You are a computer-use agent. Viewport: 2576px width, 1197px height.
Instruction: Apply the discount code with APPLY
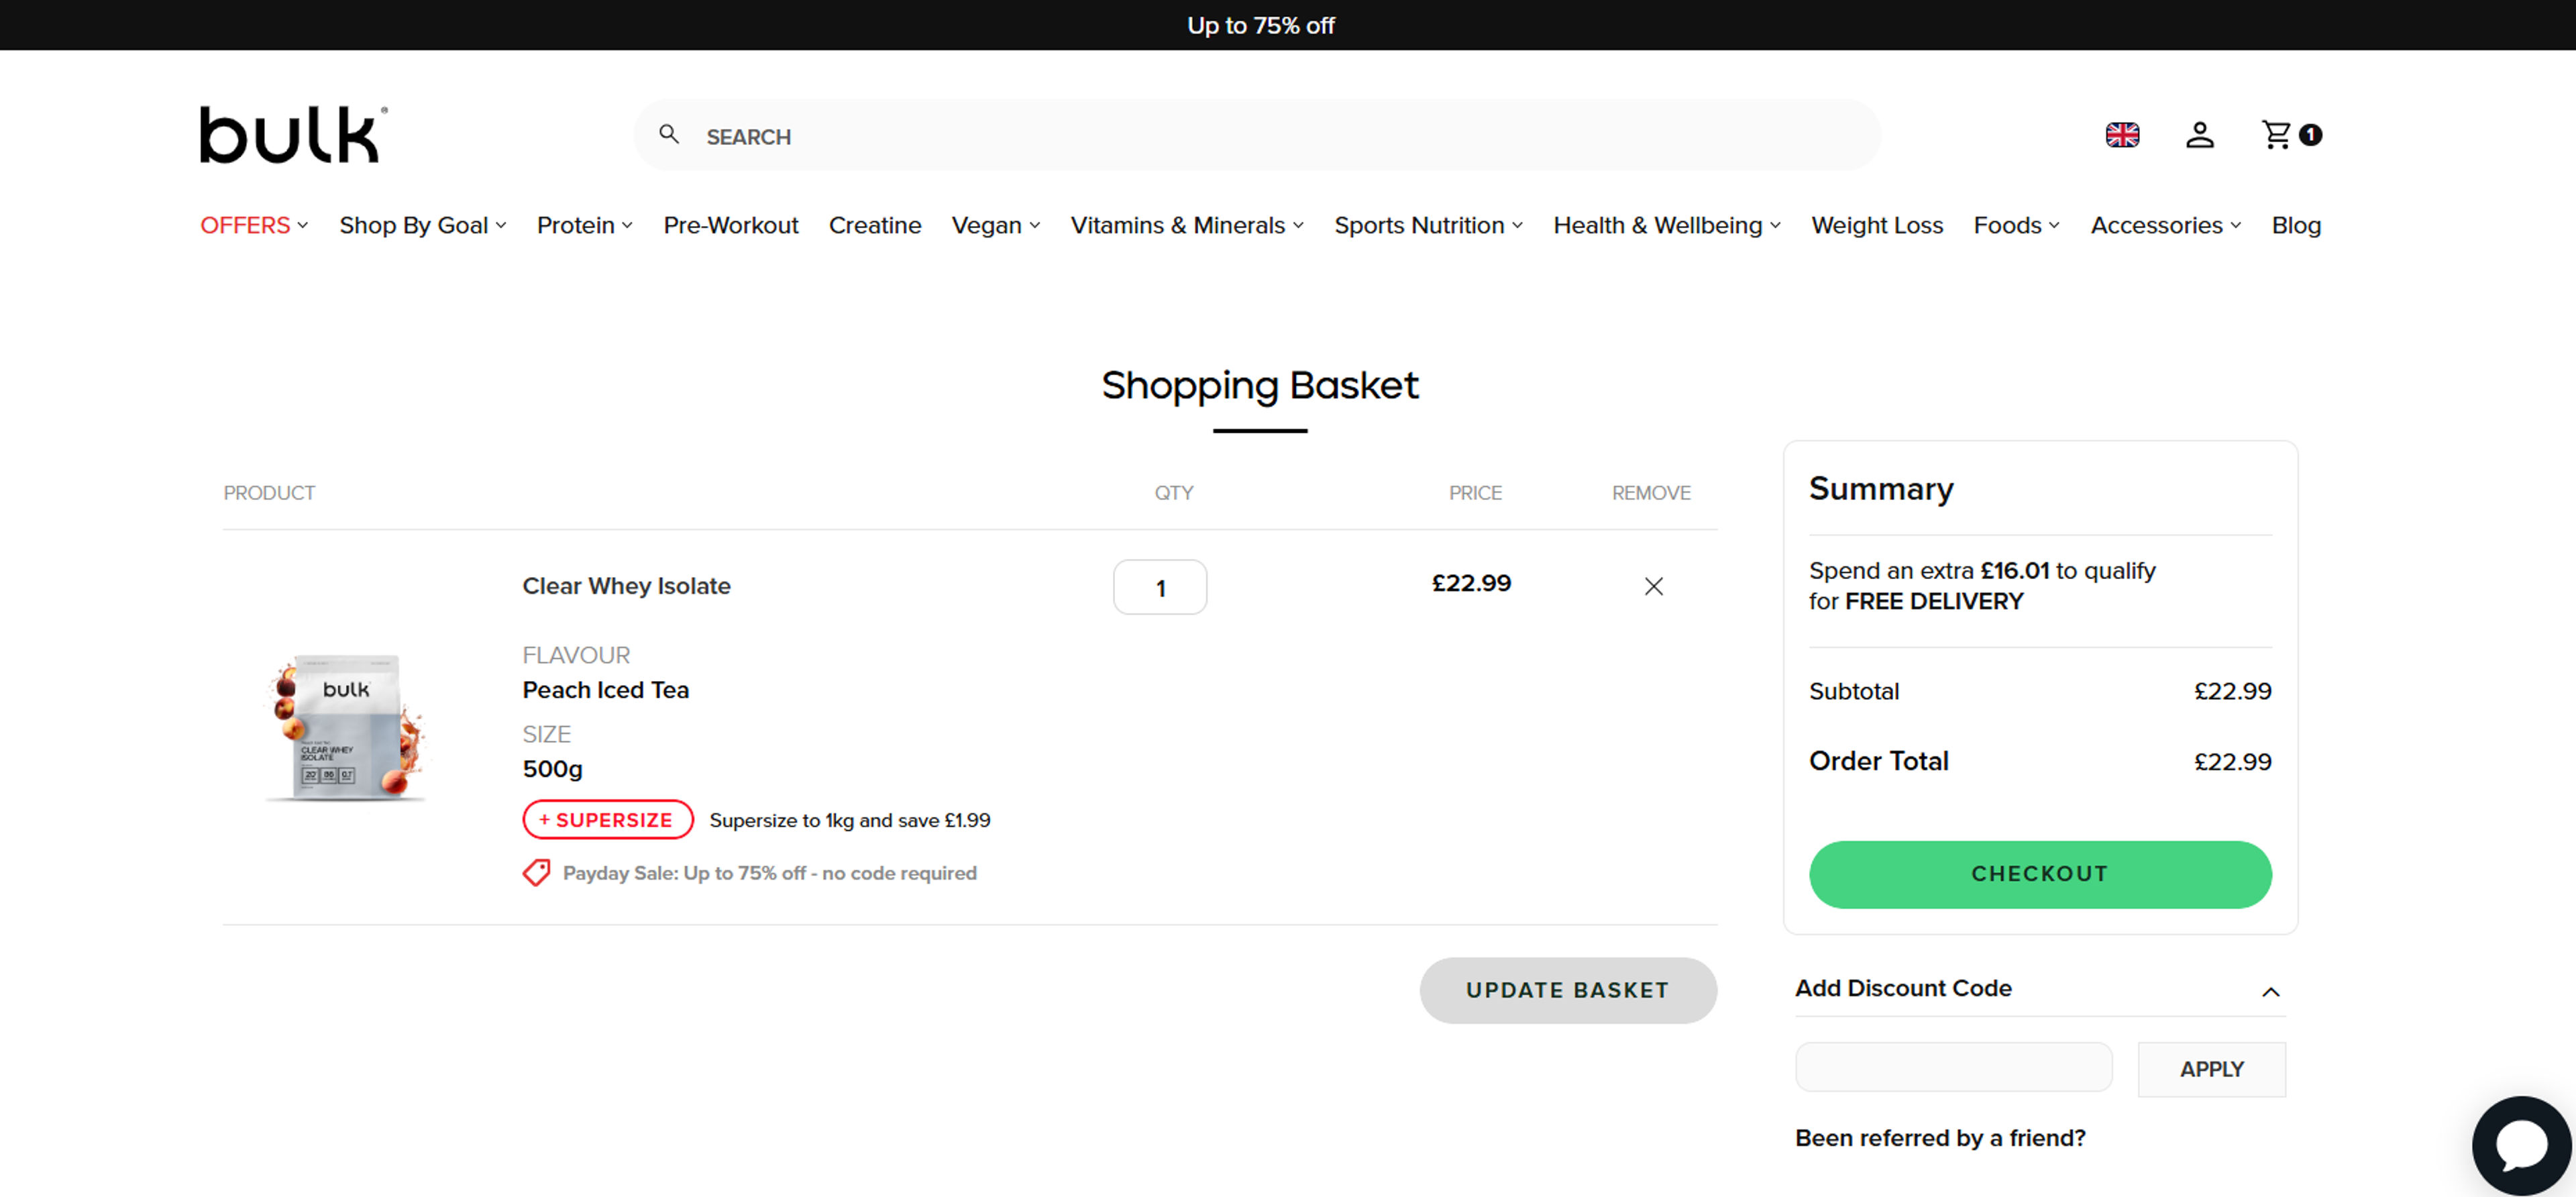(2211, 1069)
